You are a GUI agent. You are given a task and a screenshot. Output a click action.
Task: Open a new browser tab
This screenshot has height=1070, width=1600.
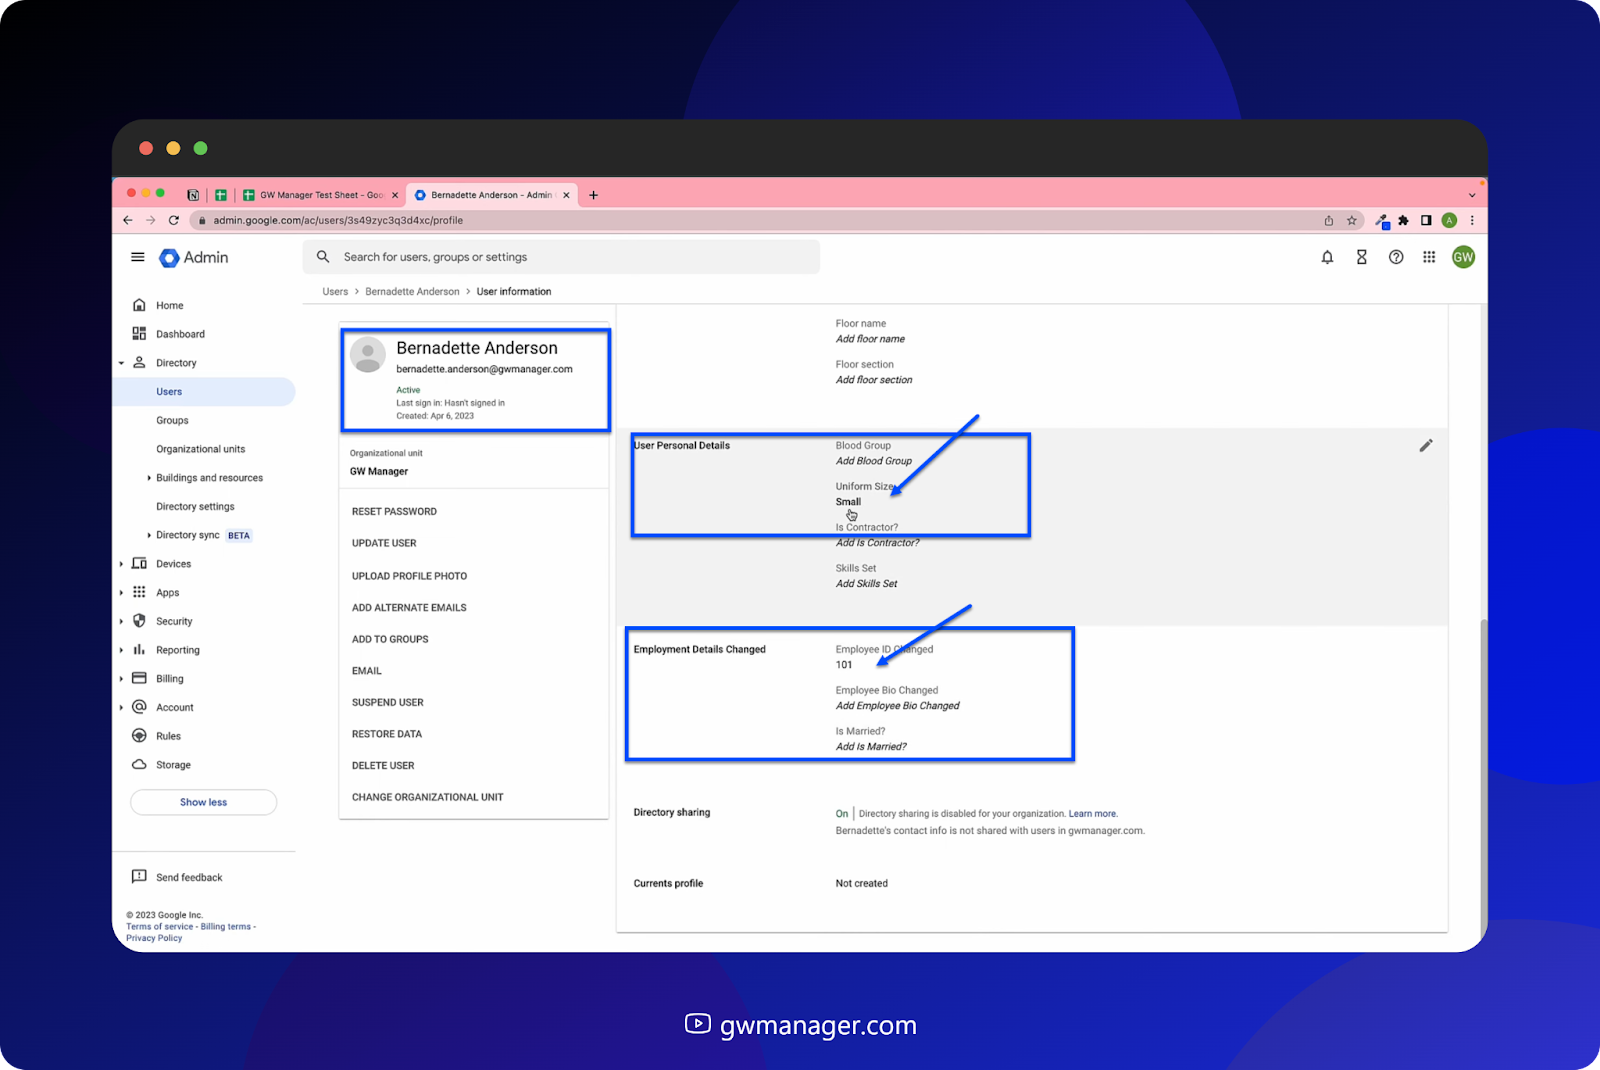593,195
